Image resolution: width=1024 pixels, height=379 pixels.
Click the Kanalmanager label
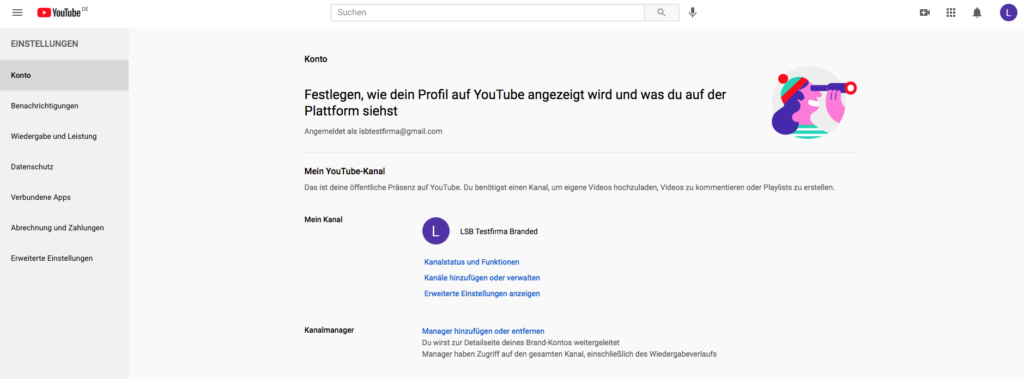click(x=329, y=330)
